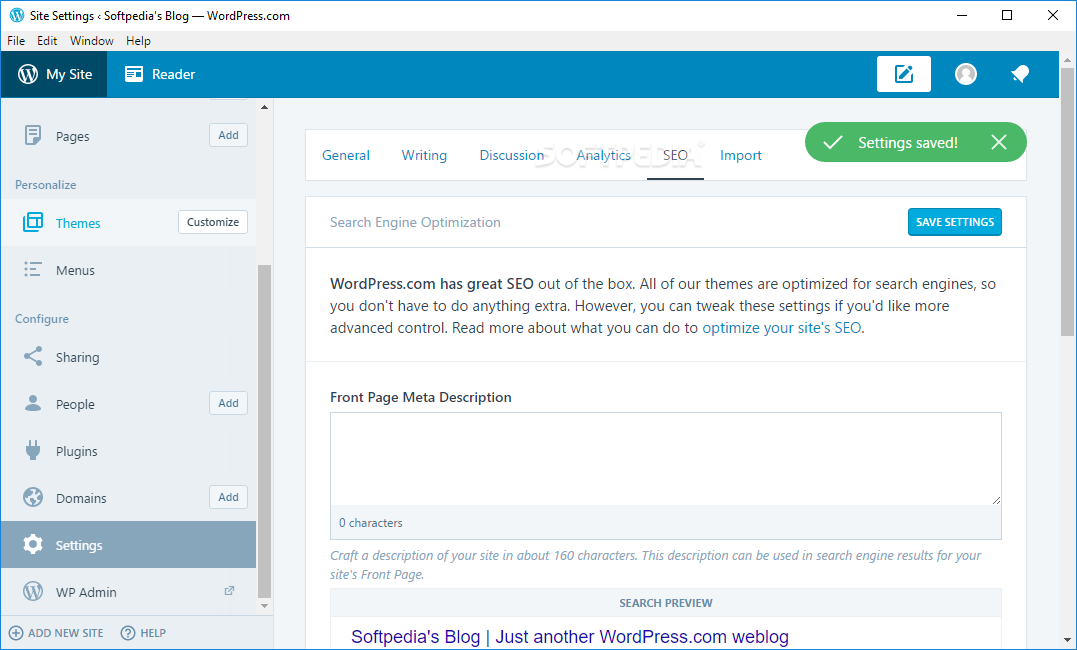This screenshot has height=650, width=1077.
Task: Click Add button next to People
Action: 228,403
